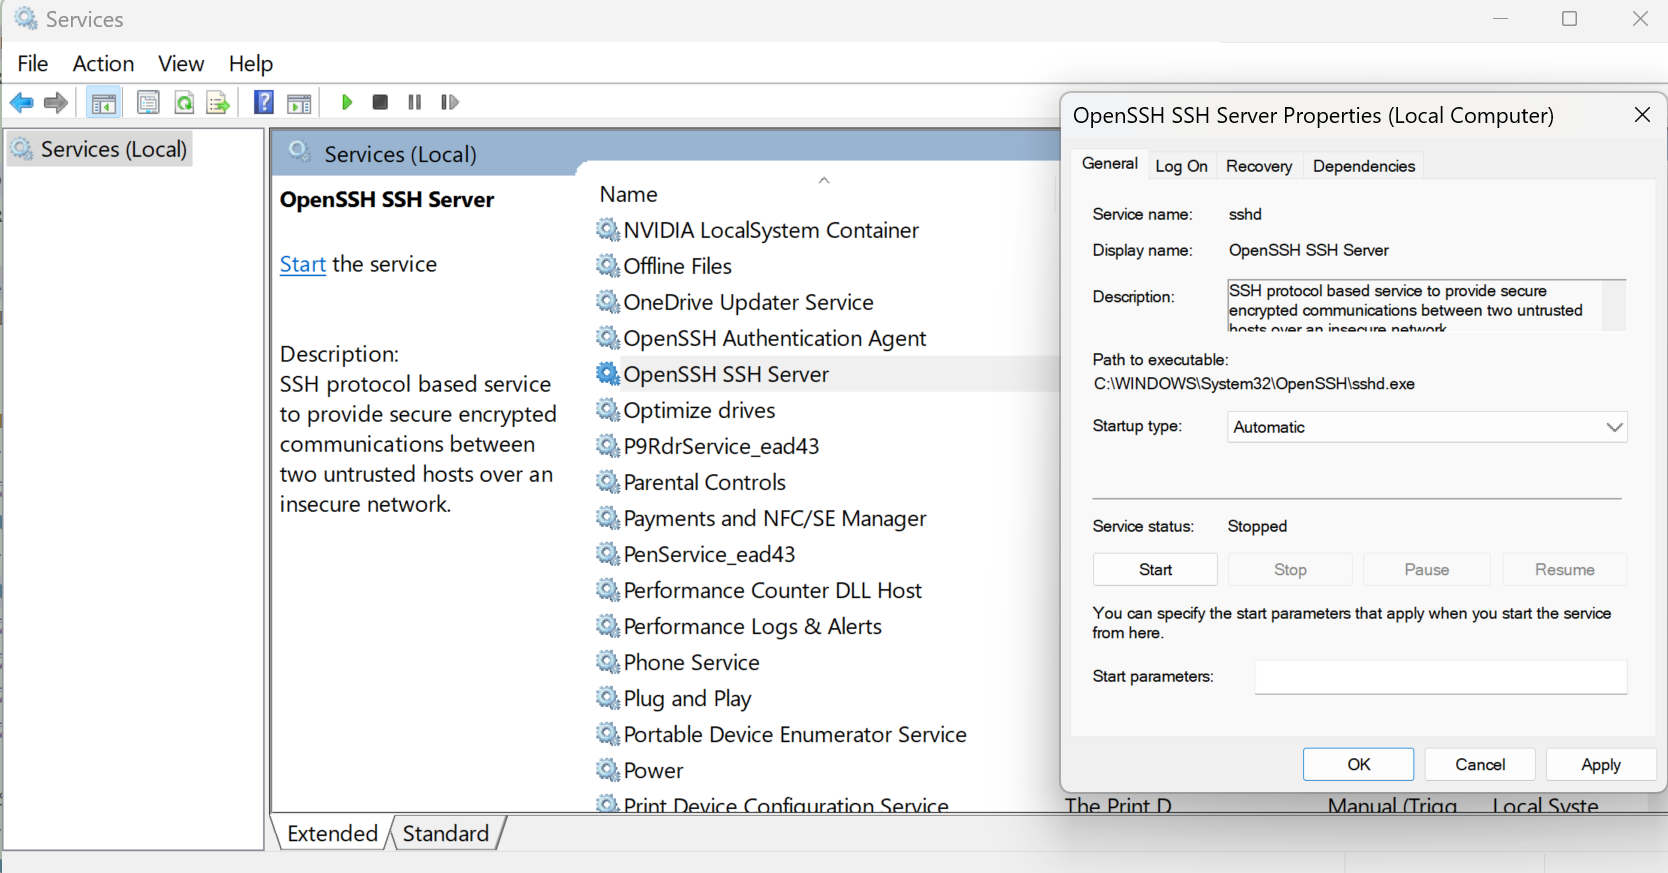Screen dimensions: 1668x873
Task: Click the Pause Service toolbar icon
Action: (415, 102)
